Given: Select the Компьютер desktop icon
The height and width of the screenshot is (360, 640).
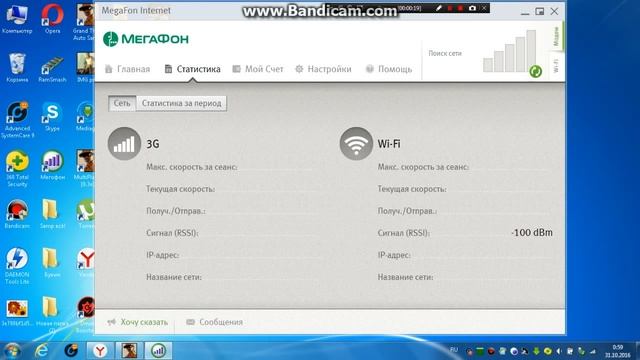Looking at the screenshot, I should (17, 19).
